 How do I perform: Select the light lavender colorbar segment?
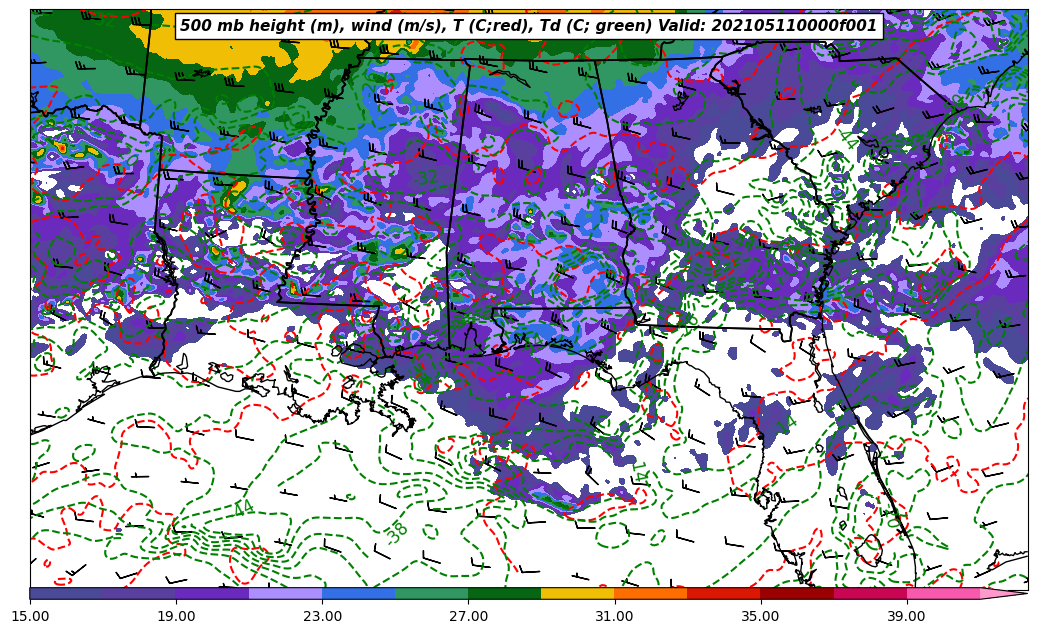tap(286, 593)
